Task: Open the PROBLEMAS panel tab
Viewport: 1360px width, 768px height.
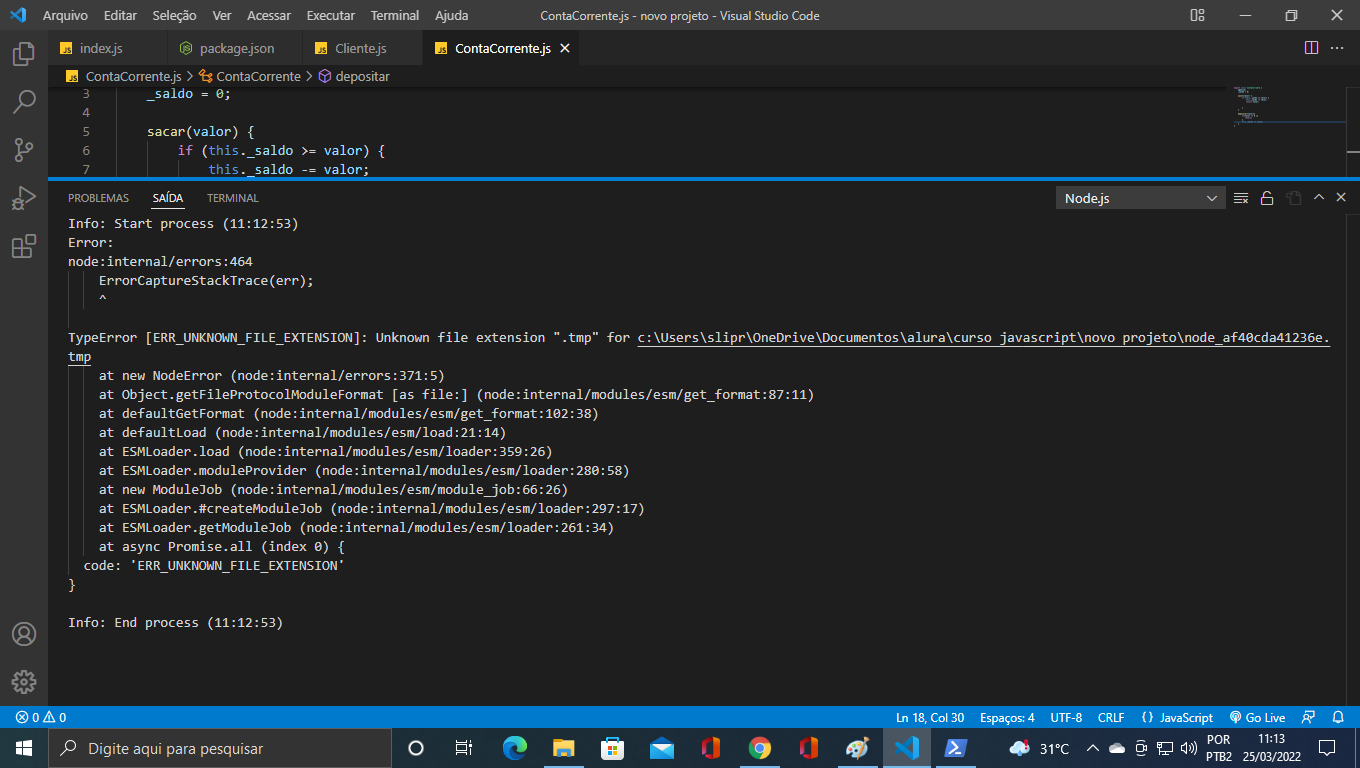Action: (x=99, y=198)
